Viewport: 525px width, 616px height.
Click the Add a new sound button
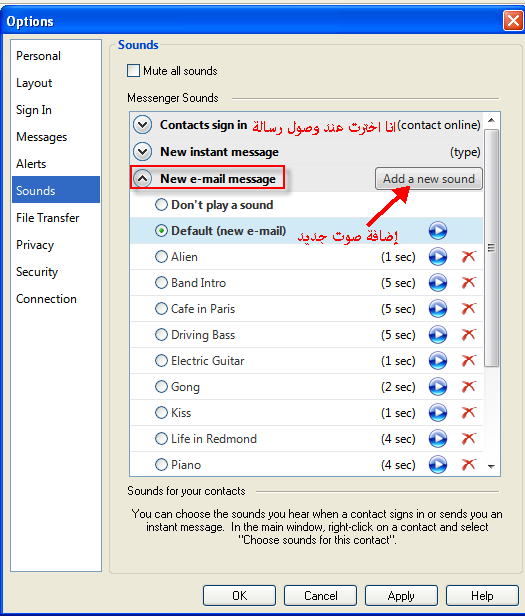pos(429,179)
